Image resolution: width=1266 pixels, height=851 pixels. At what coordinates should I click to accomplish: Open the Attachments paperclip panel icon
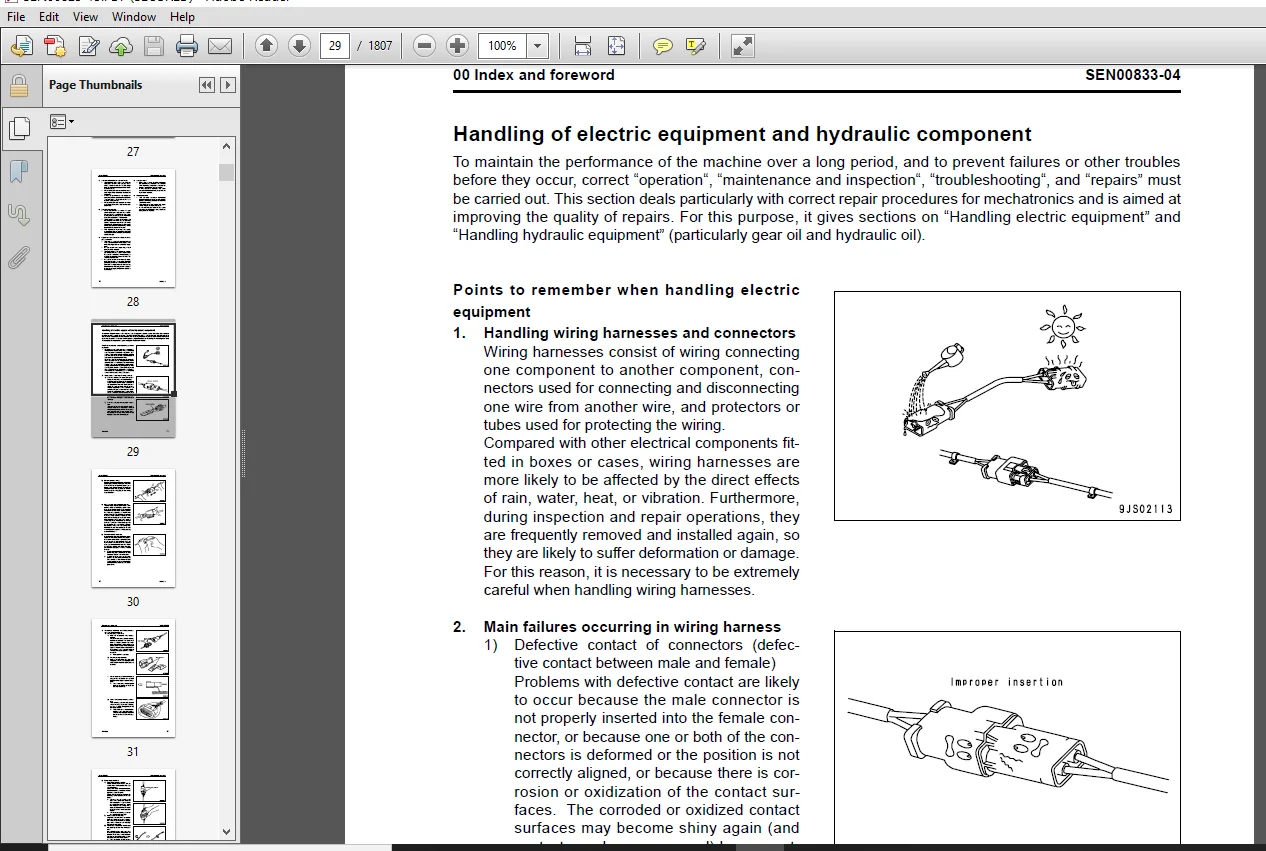[x=18, y=258]
